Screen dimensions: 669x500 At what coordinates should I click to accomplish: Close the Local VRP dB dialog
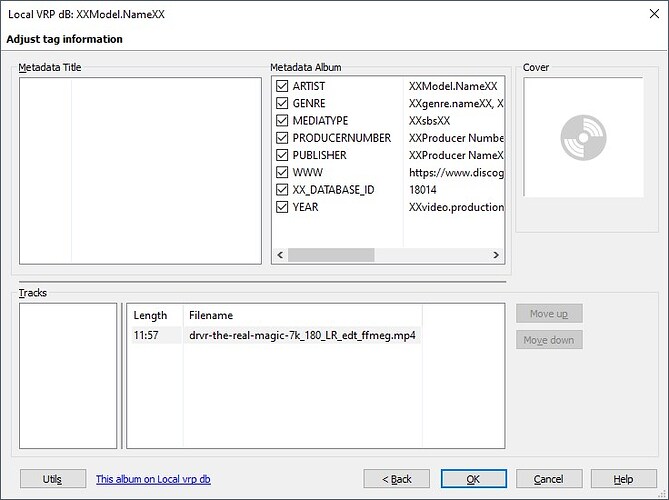point(654,14)
